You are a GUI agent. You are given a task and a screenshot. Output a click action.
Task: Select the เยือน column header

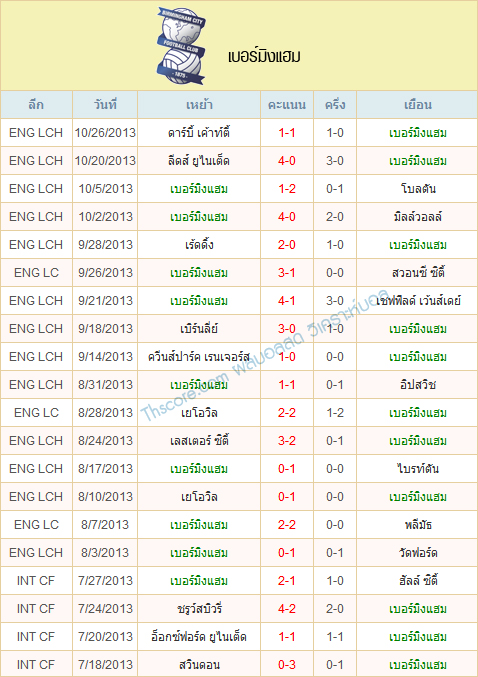click(418, 105)
